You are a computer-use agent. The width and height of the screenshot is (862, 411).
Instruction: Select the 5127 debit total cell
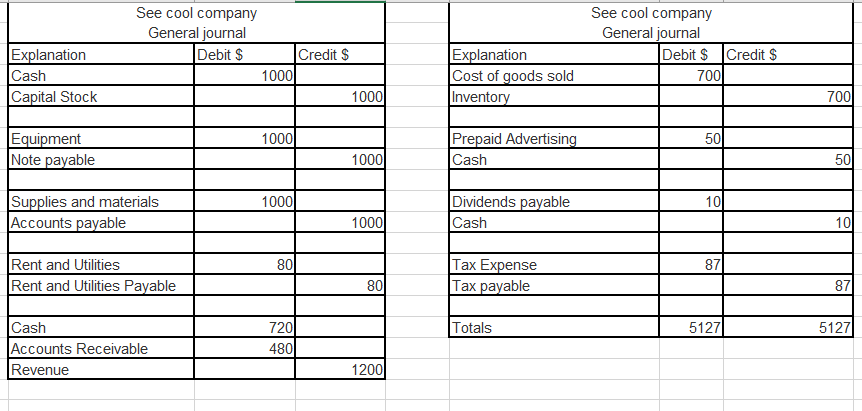692,328
